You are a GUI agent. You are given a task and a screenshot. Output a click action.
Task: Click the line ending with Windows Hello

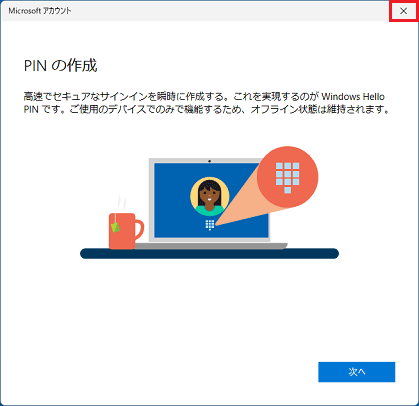204,97
